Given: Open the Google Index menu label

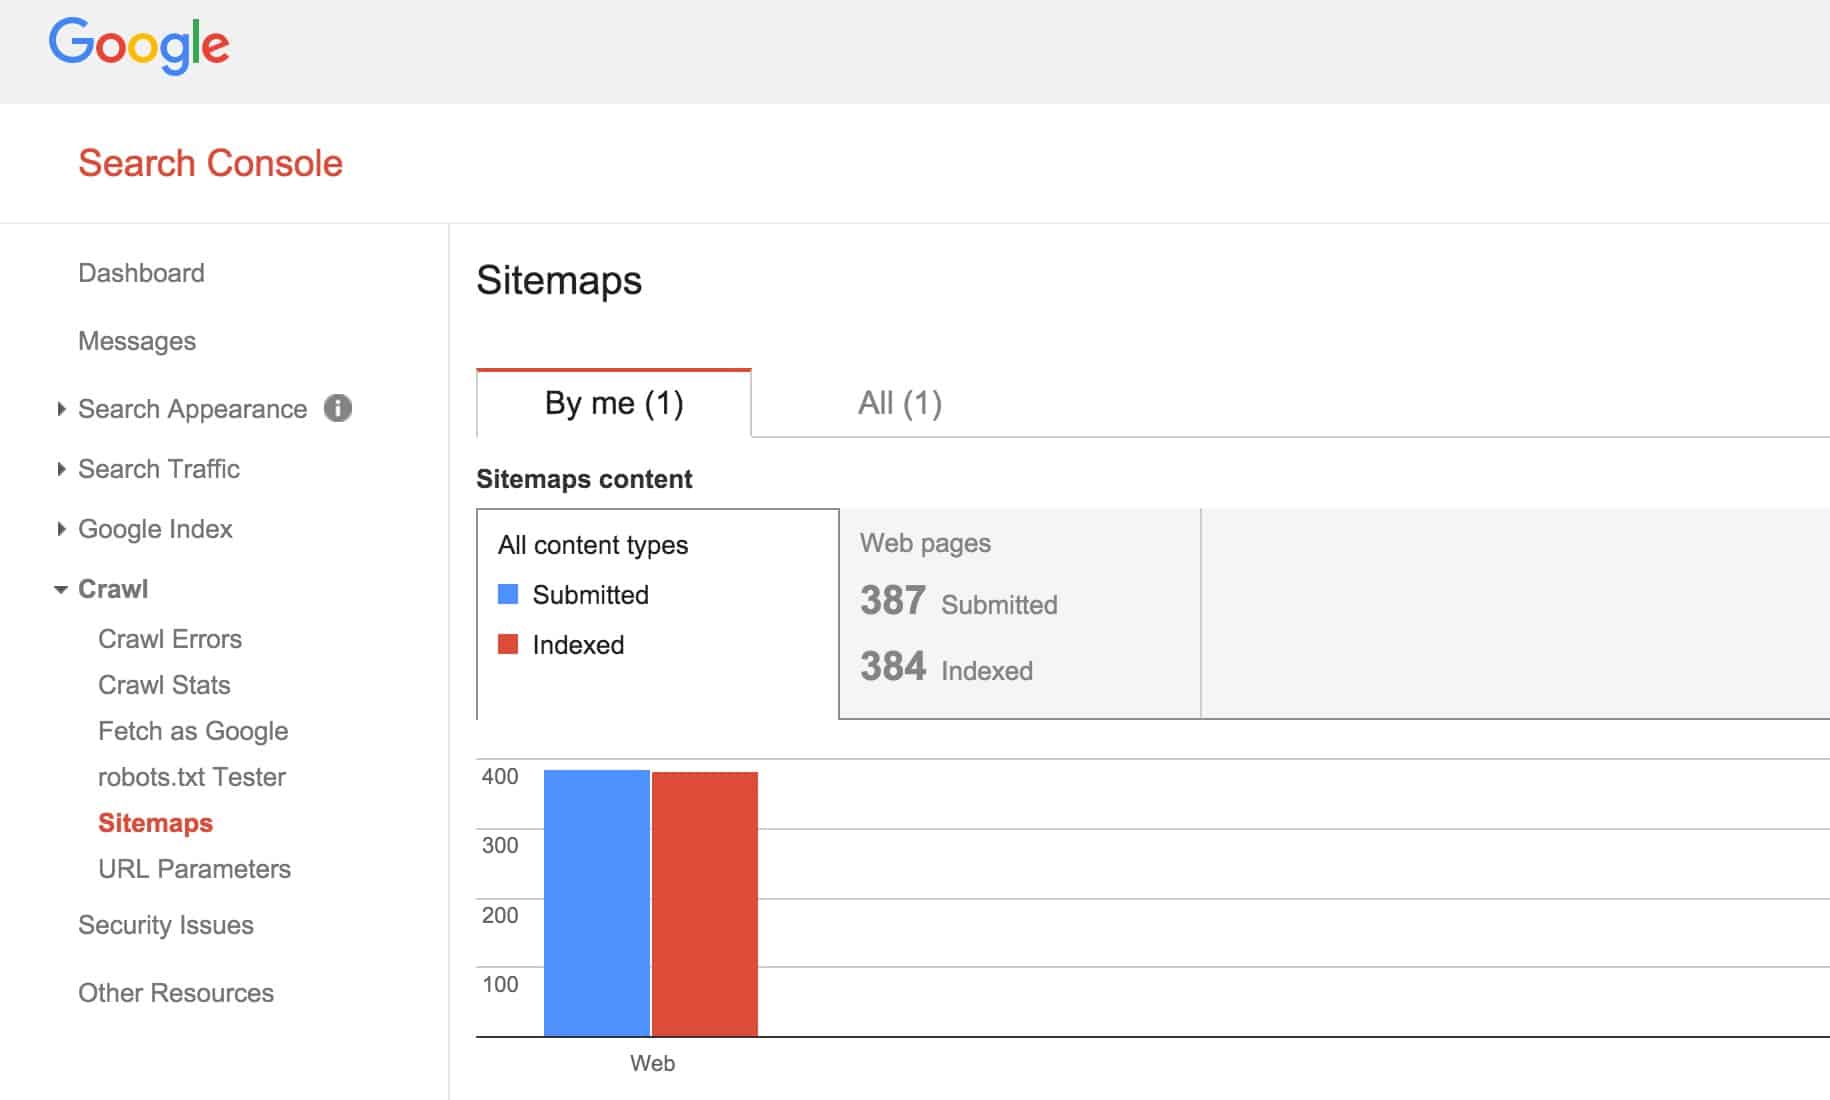Looking at the screenshot, I should click(x=155, y=529).
